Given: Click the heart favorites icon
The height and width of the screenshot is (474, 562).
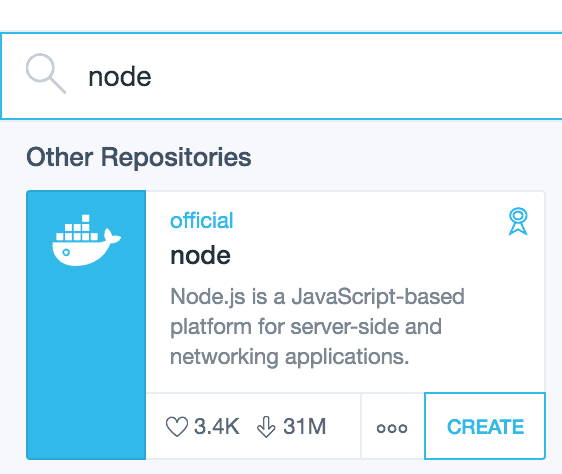Looking at the screenshot, I should pyautogui.click(x=177, y=427).
